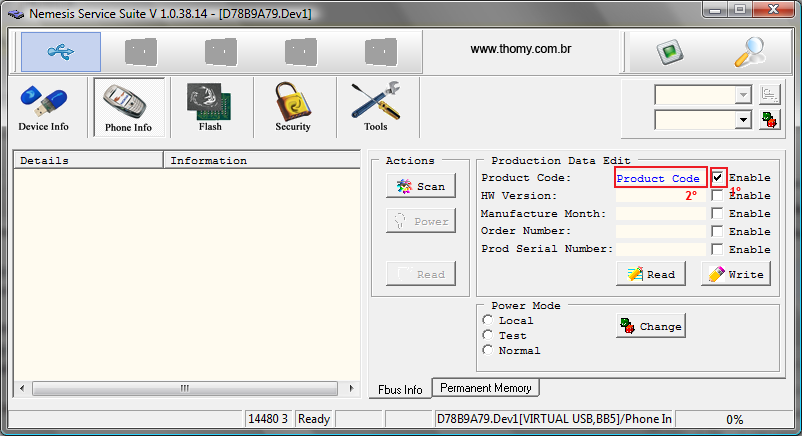Click the Scan button
This screenshot has height=436, width=802.
click(421, 186)
